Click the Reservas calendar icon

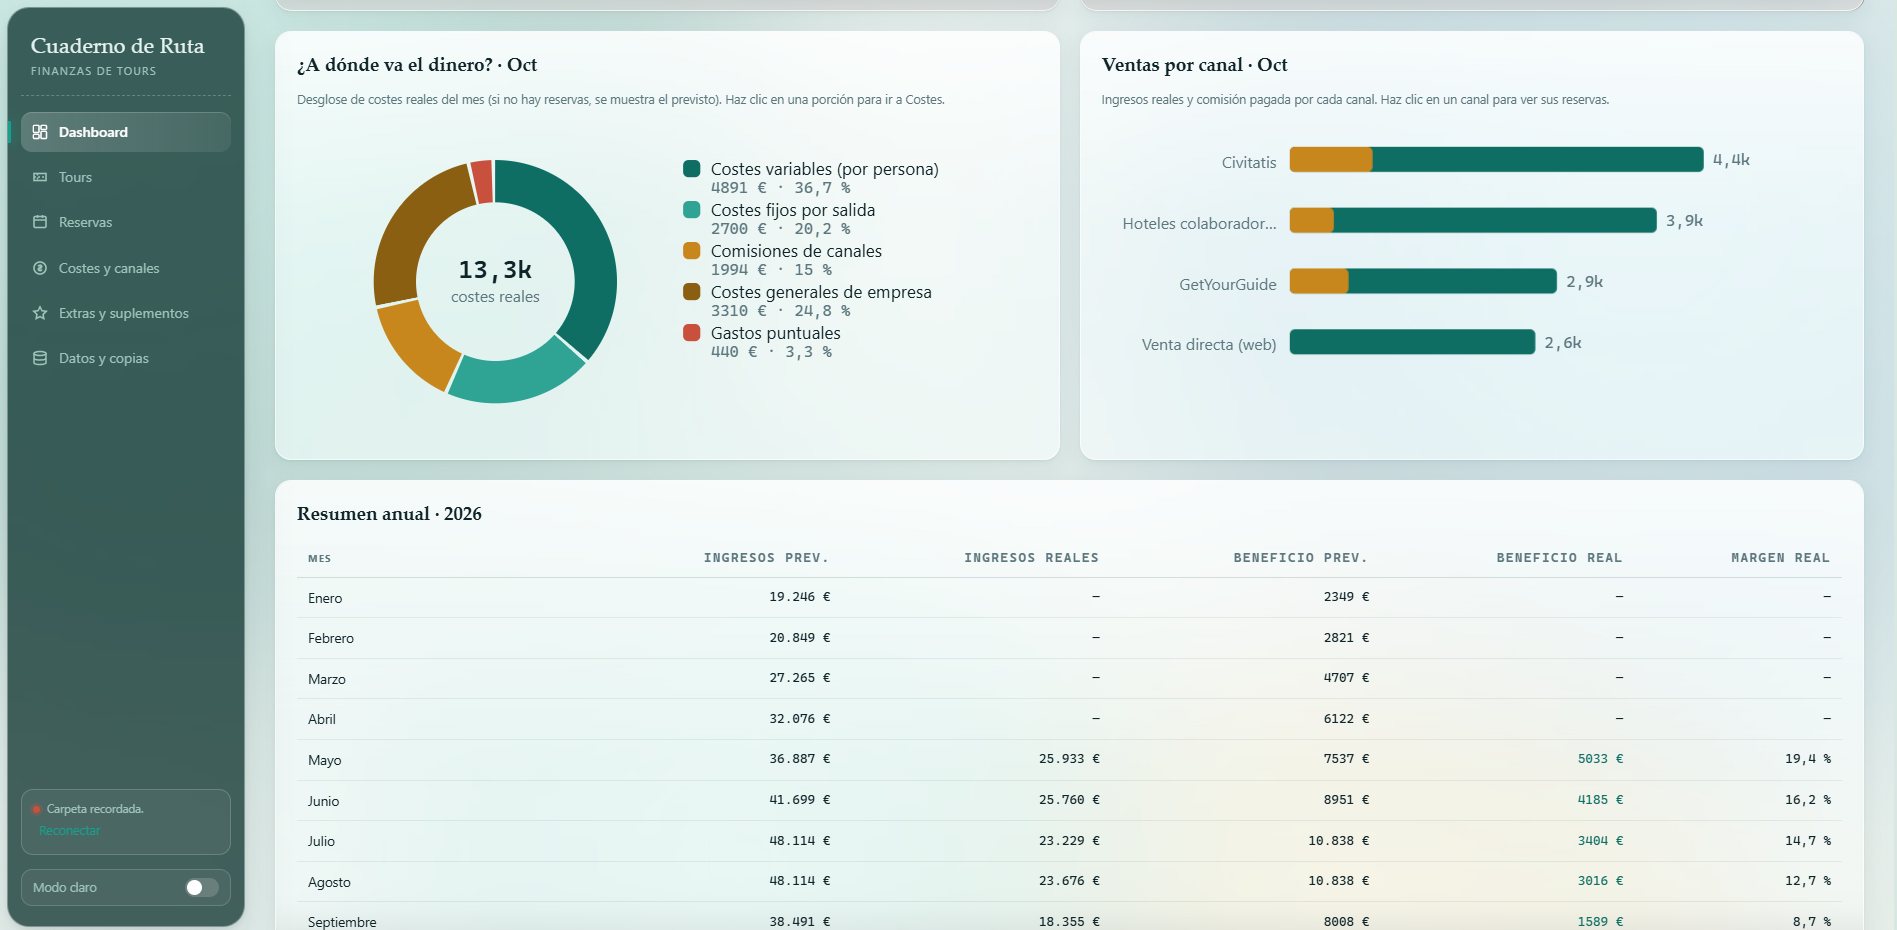40,222
